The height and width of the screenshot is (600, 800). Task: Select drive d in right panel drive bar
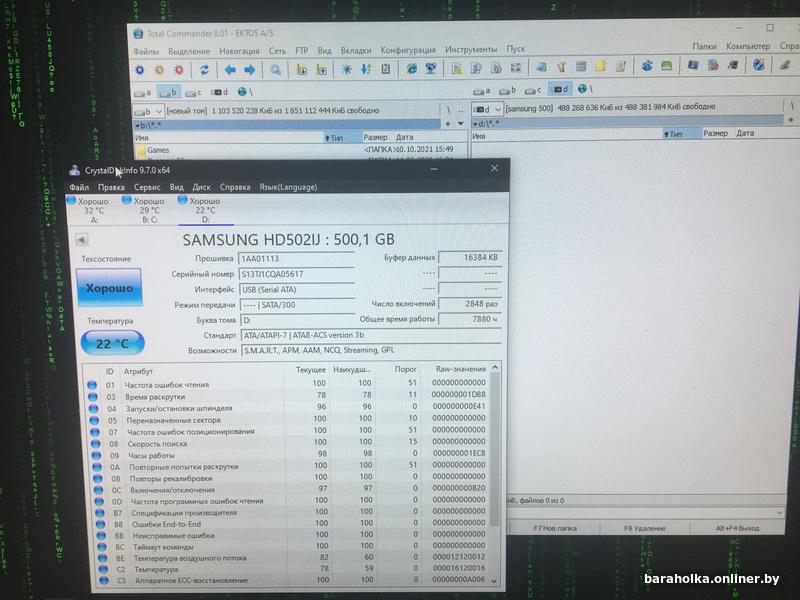560,89
